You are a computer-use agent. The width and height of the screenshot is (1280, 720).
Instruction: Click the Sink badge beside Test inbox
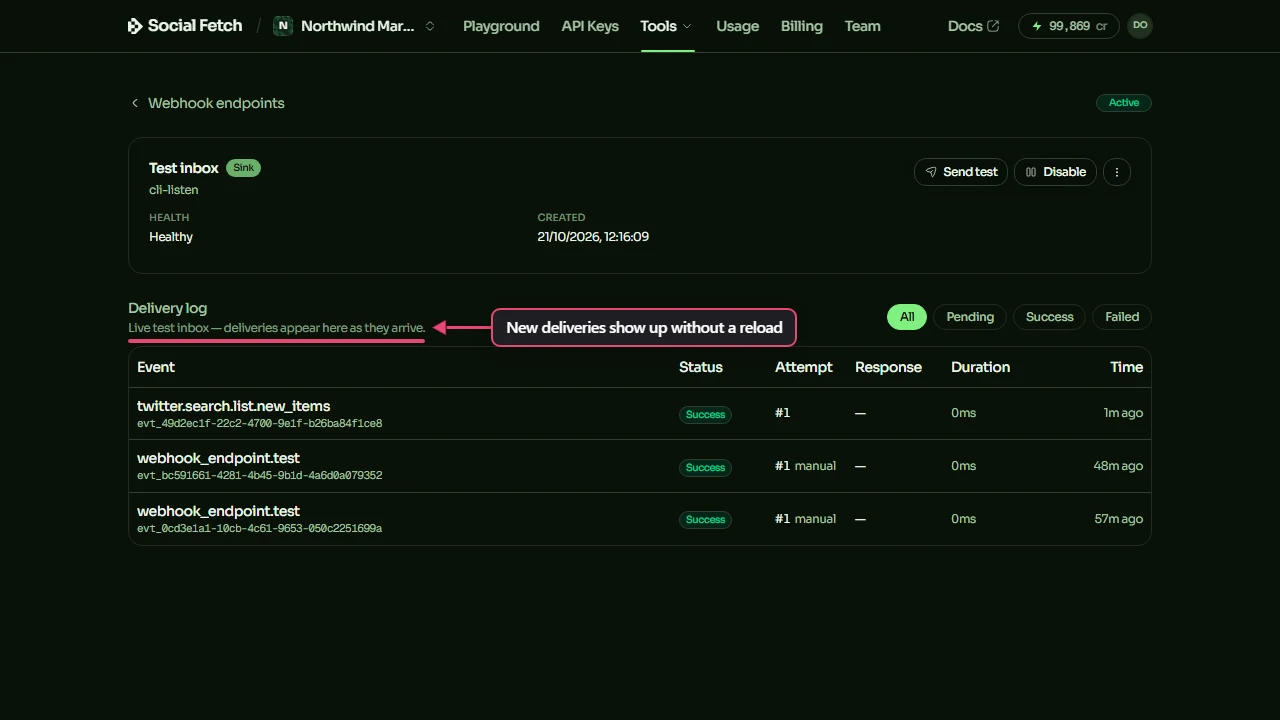(x=243, y=168)
